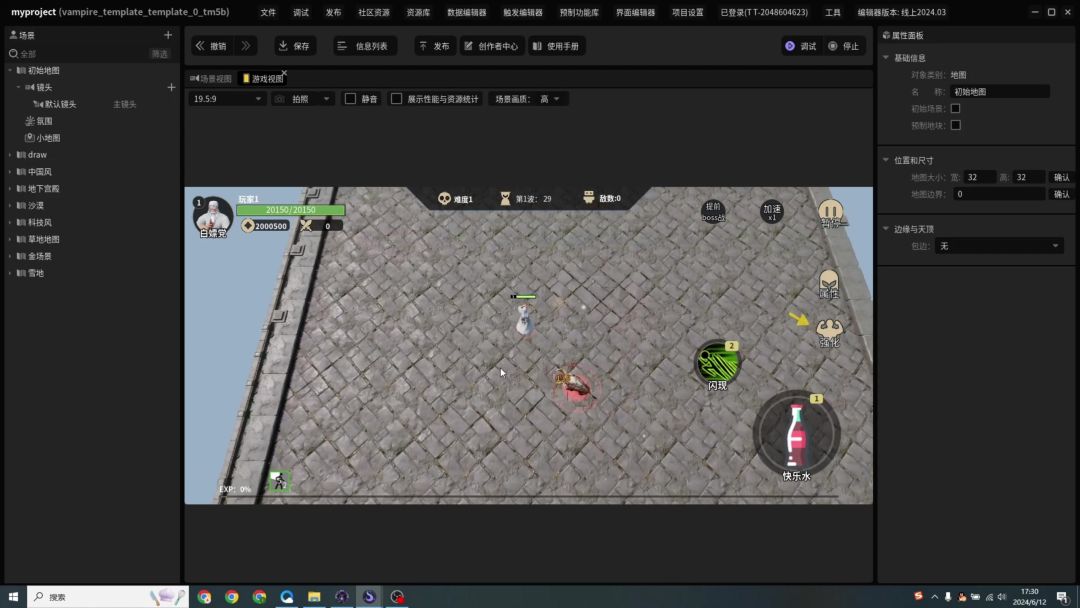Check the 初始场景 checkbox
This screenshot has width=1080, height=608.
tap(955, 108)
